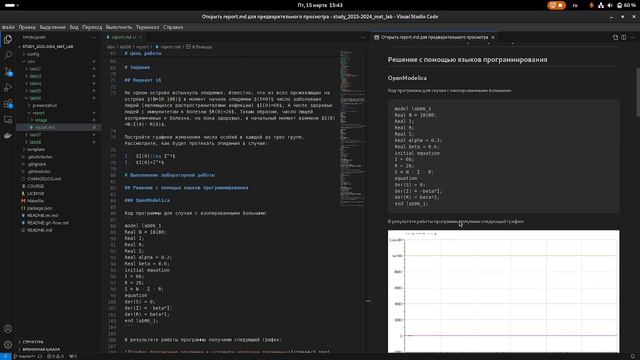Open the battery 60% indicator
640x360 pixels.
626,5
